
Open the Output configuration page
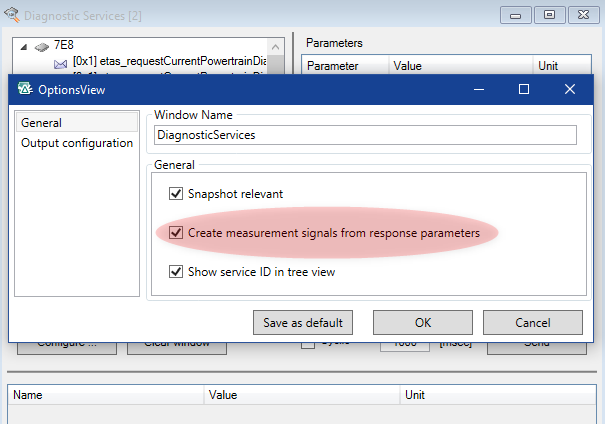(x=77, y=143)
